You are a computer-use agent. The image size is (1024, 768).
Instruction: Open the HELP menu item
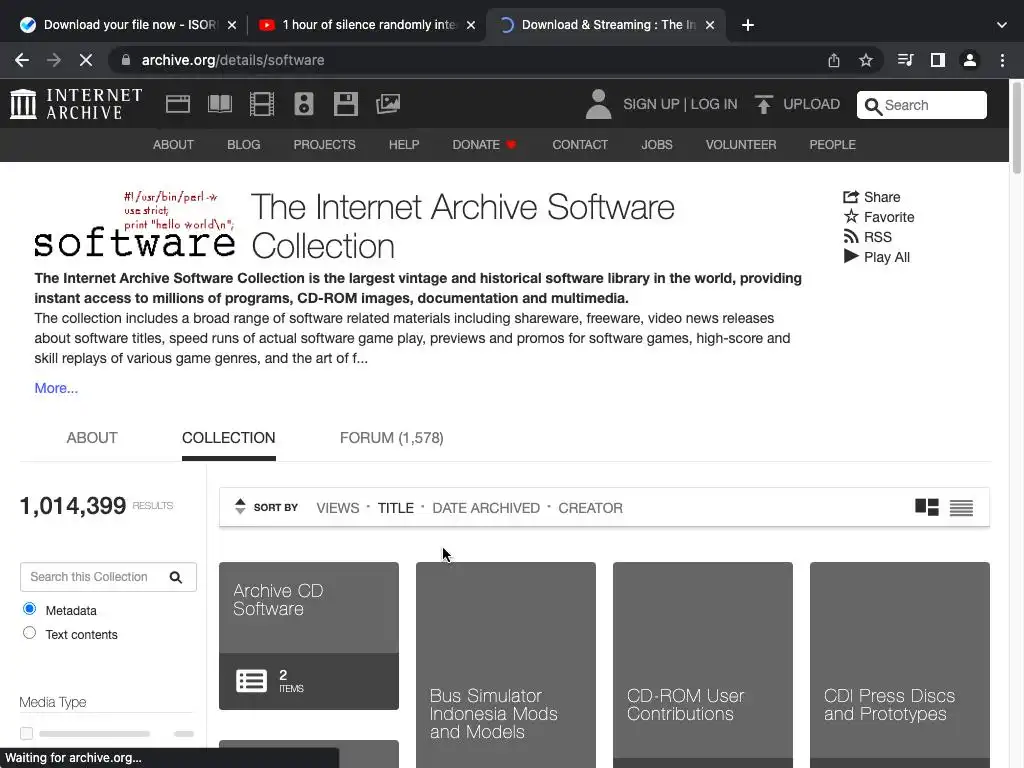(404, 145)
